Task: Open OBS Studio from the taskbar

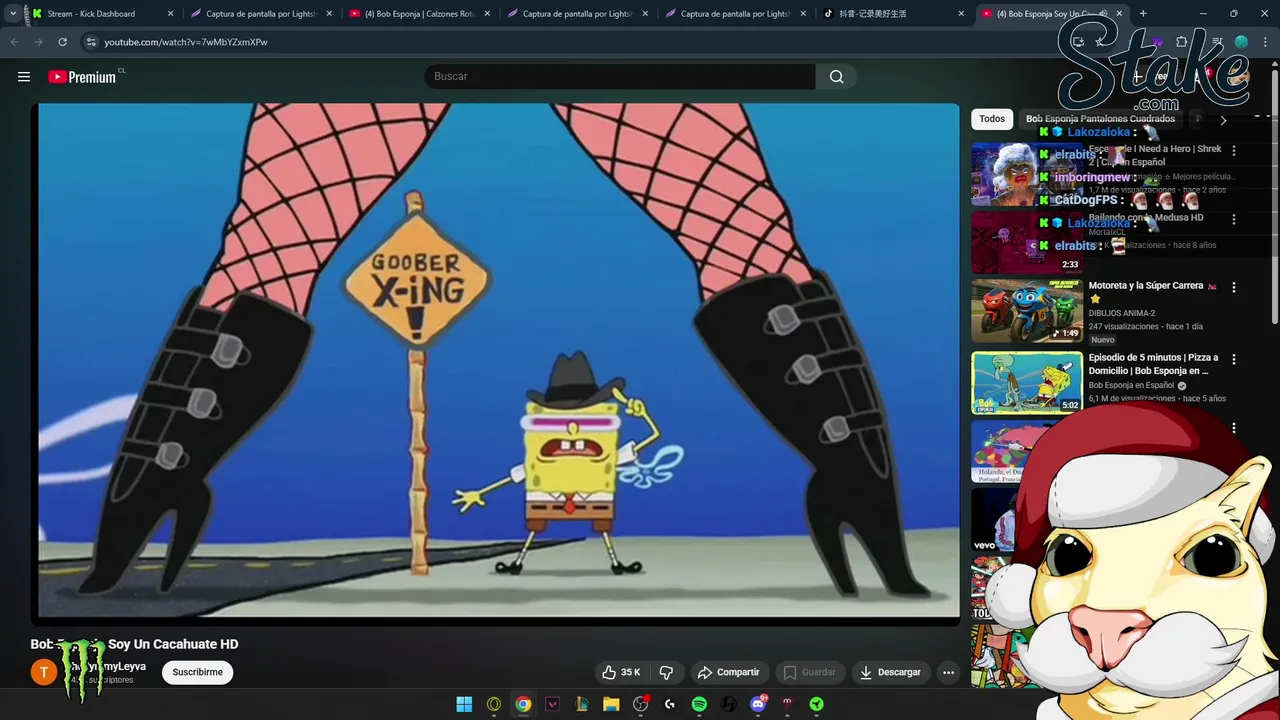Action: pos(640,704)
